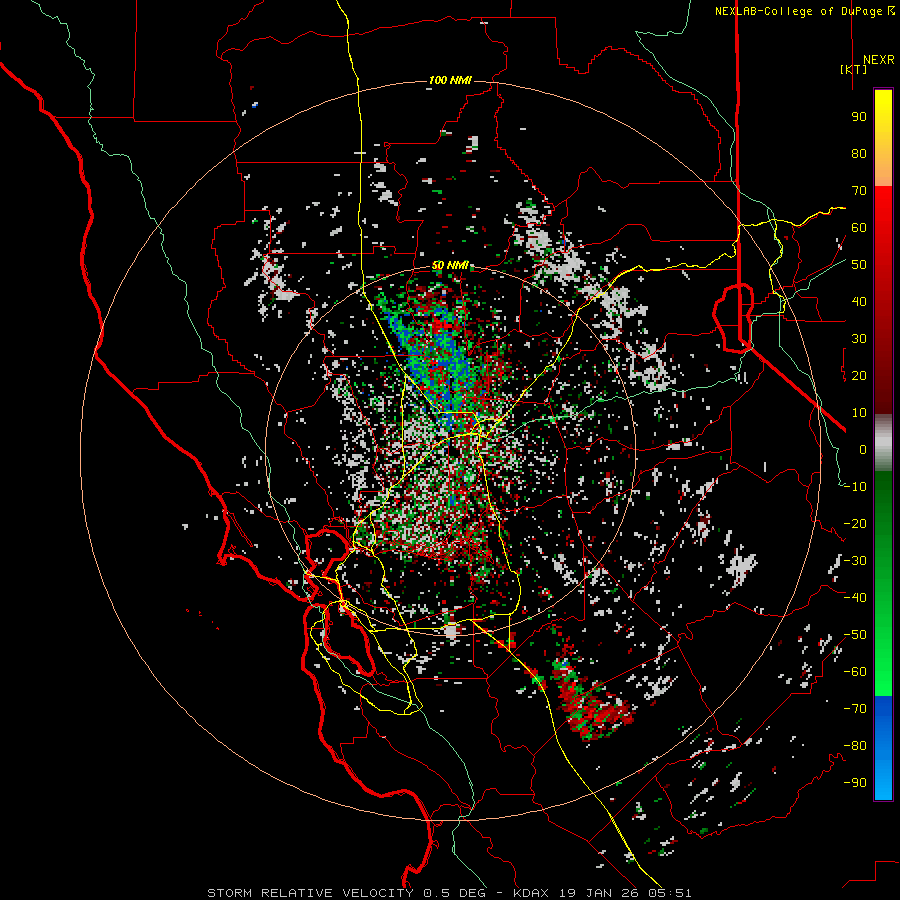Screen dimensions: 900x900
Task: Click the 60 value on velocity scale
Action: (859, 228)
